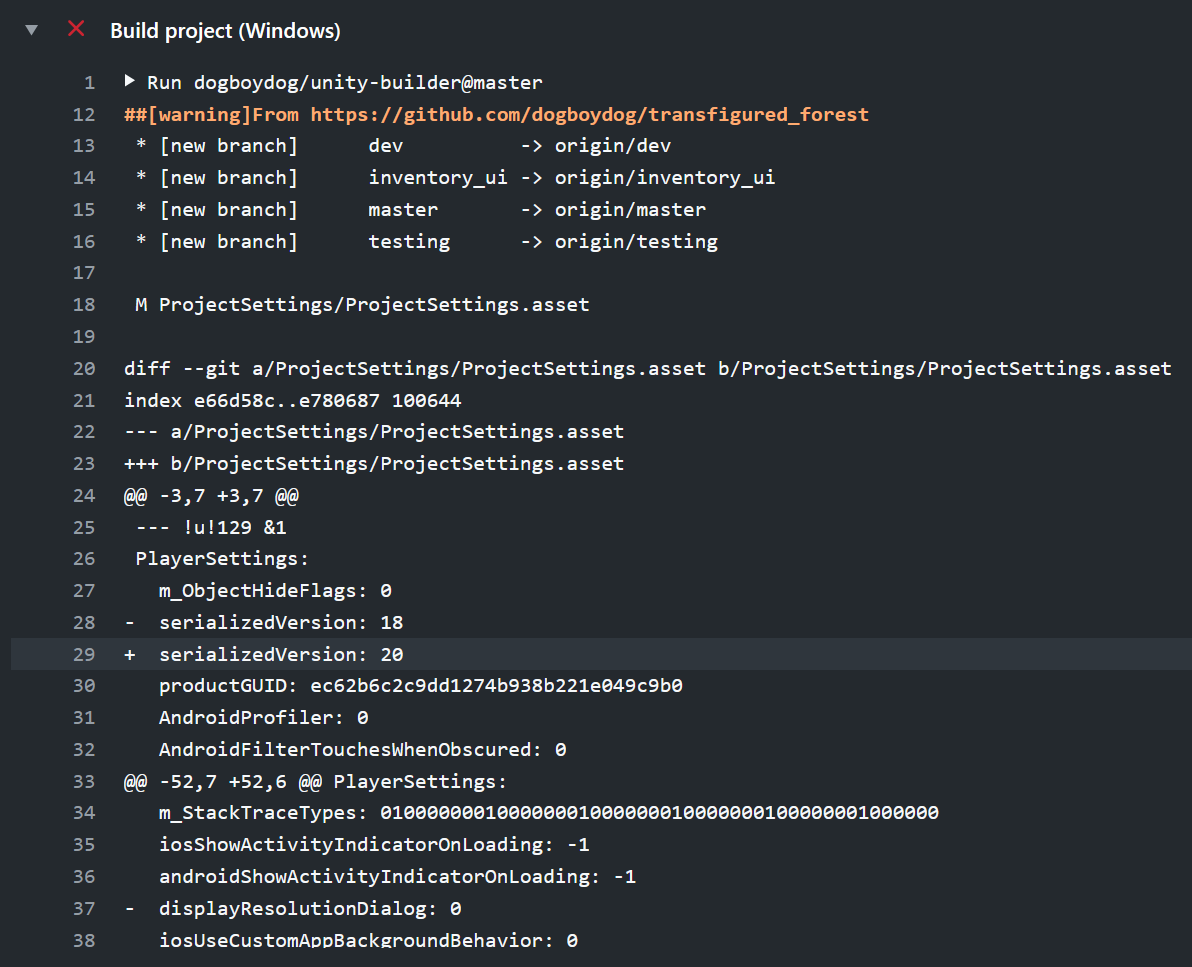The width and height of the screenshot is (1192, 967).
Task: Select 'index e66d58c..e780687 100644' line
Action: (293, 401)
